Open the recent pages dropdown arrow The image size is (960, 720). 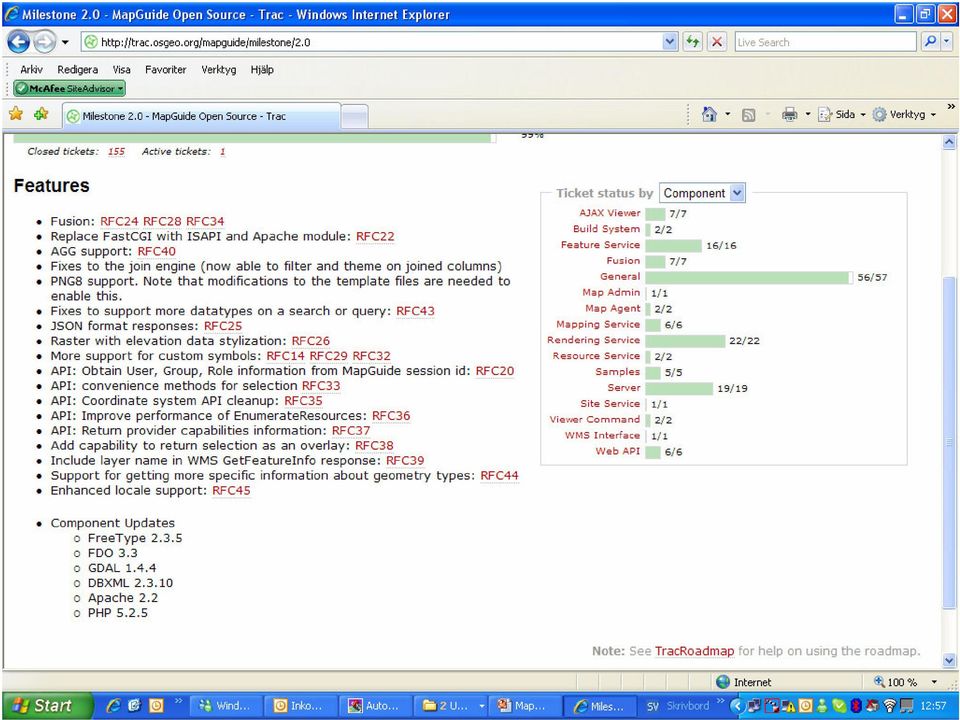[x=64, y=43]
